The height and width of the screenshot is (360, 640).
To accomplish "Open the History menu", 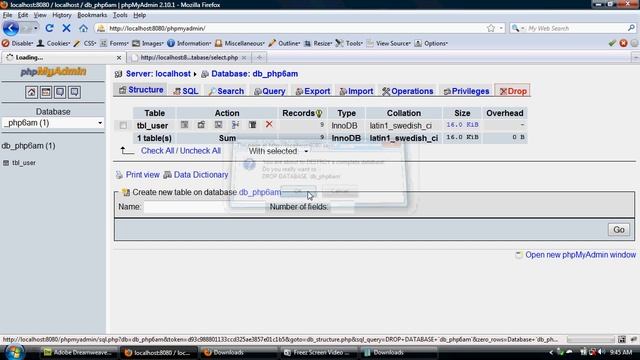I will point(62,15).
